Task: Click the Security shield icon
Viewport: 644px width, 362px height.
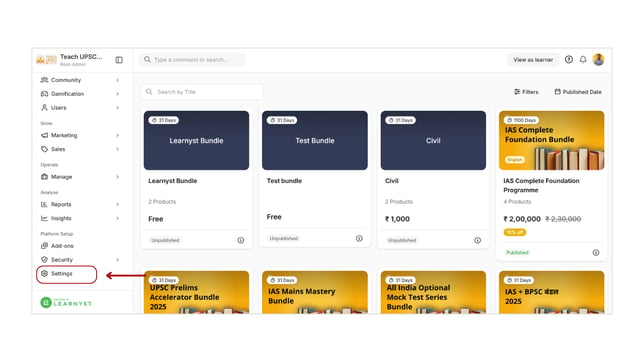Action: (x=44, y=260)
